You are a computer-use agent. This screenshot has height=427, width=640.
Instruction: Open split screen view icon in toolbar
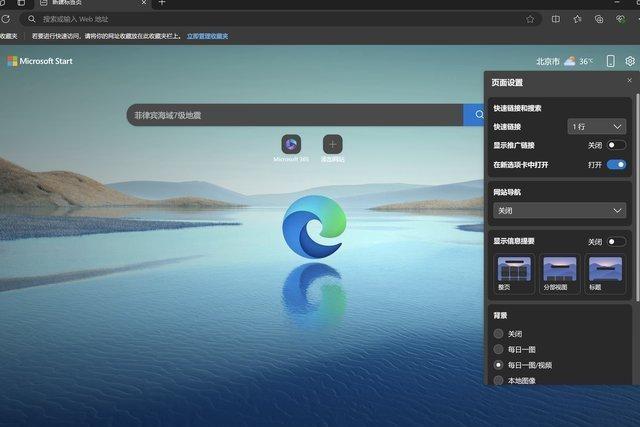pos(556,19)
